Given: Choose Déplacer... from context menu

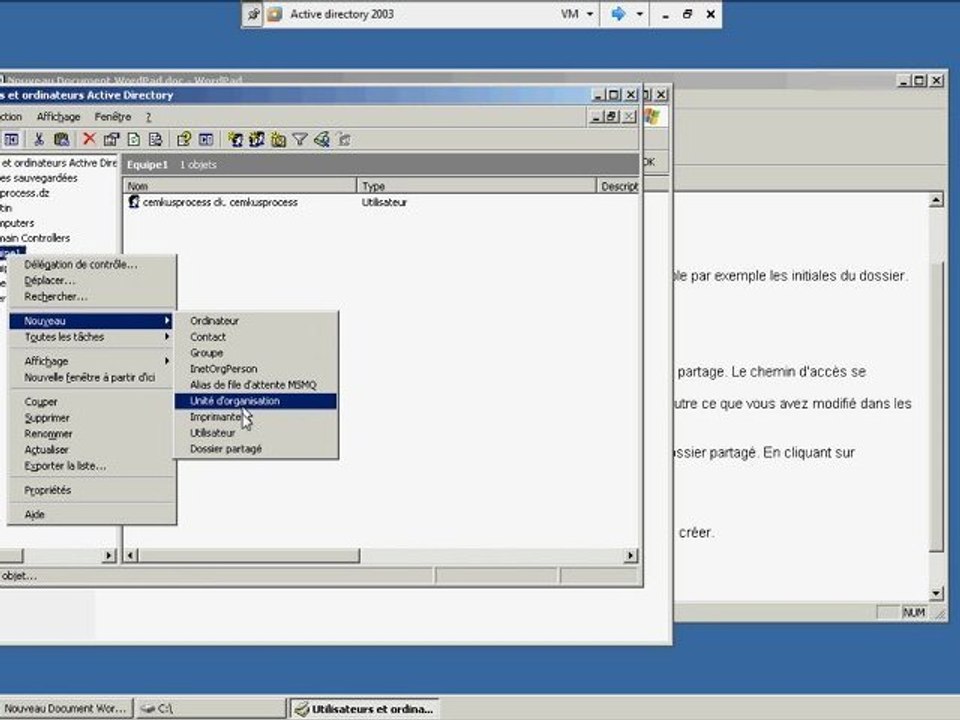Looking at the screenshot, I should pos(92,280).
